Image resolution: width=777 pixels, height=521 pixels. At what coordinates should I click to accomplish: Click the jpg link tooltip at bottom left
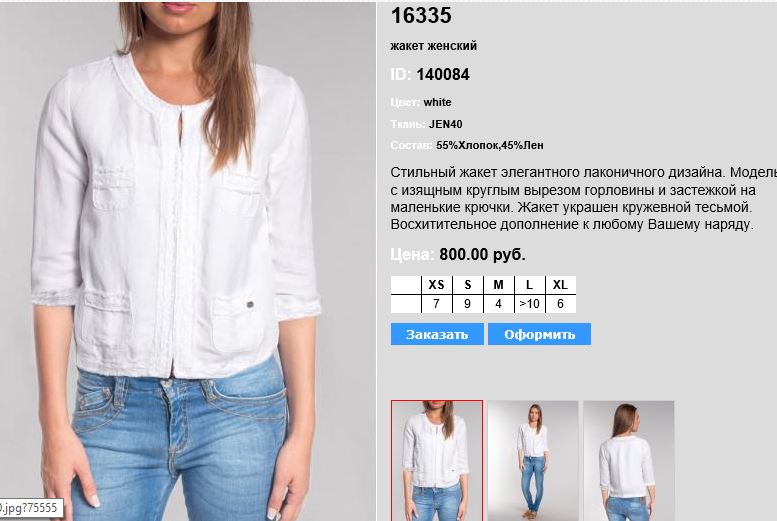point(30,508)
